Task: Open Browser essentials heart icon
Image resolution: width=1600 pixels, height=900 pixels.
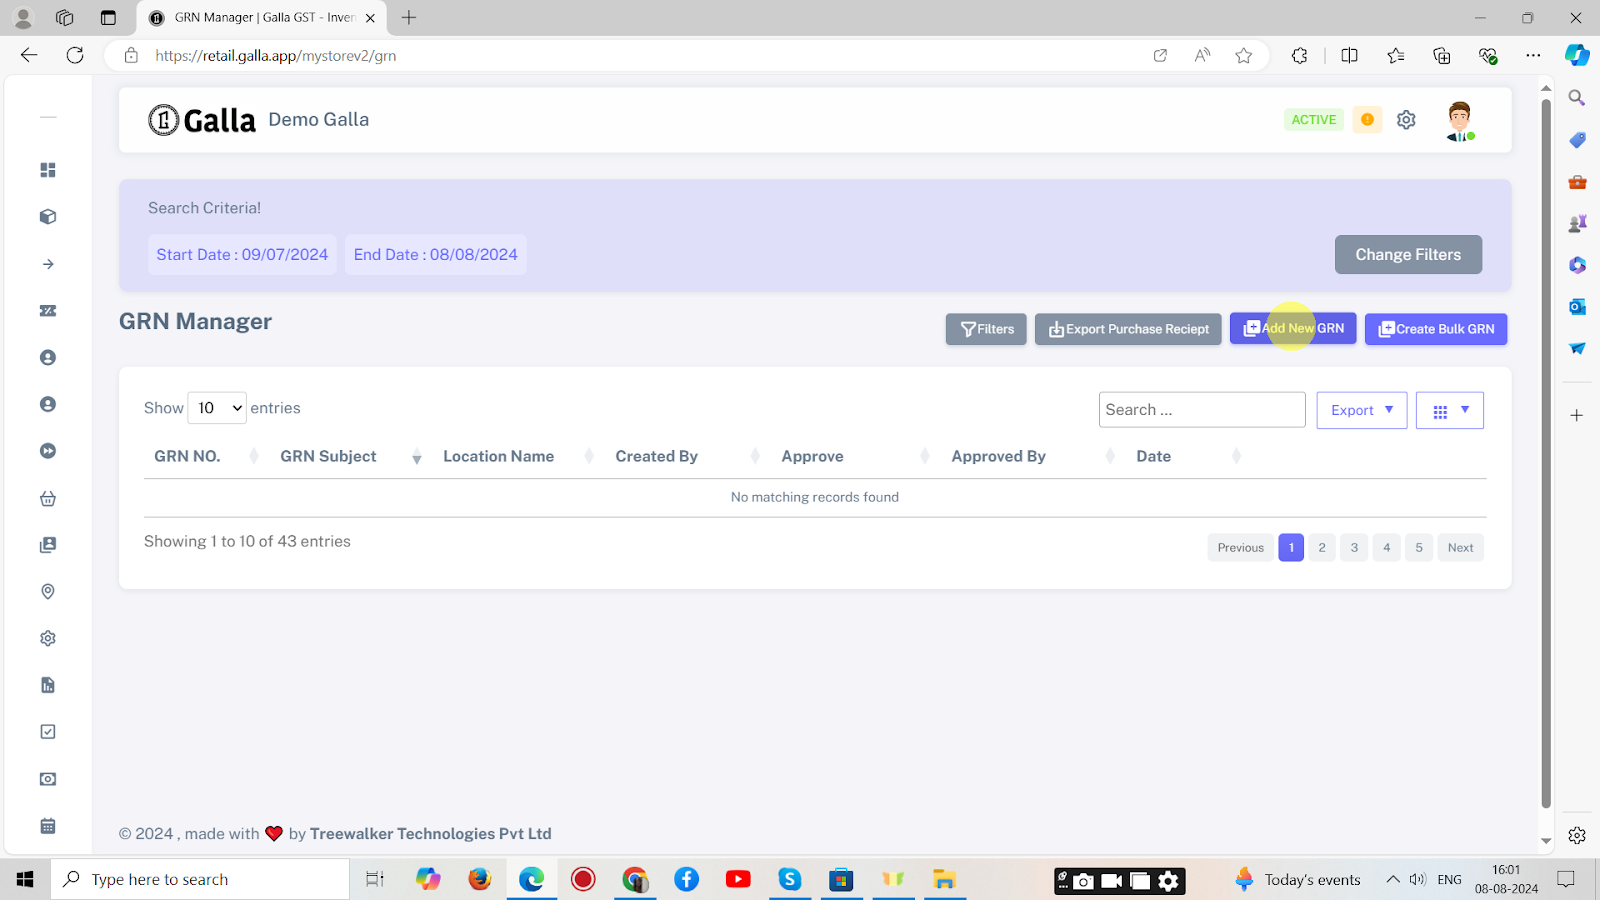Action: [1488, 56]
